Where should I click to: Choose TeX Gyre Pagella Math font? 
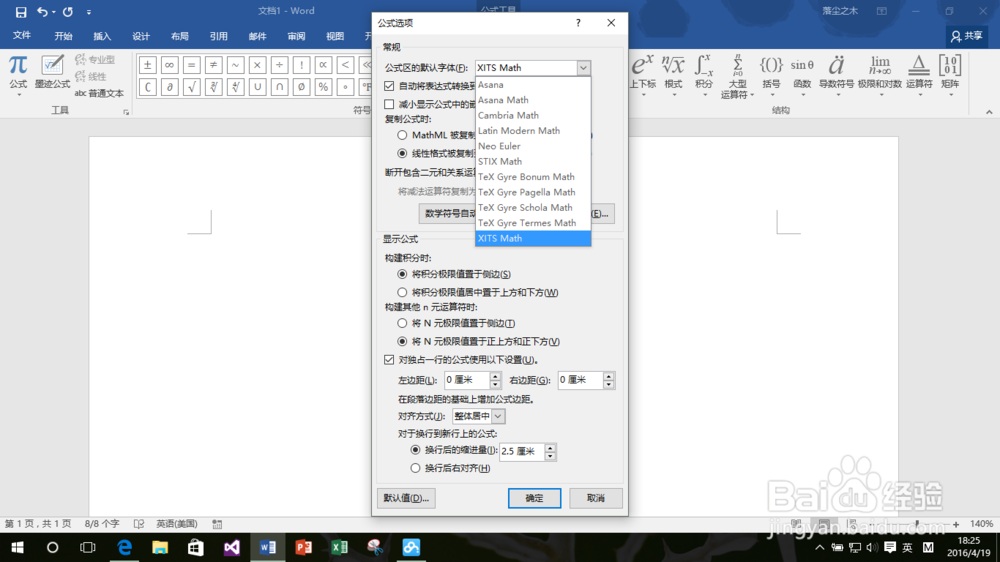[533, 192]
